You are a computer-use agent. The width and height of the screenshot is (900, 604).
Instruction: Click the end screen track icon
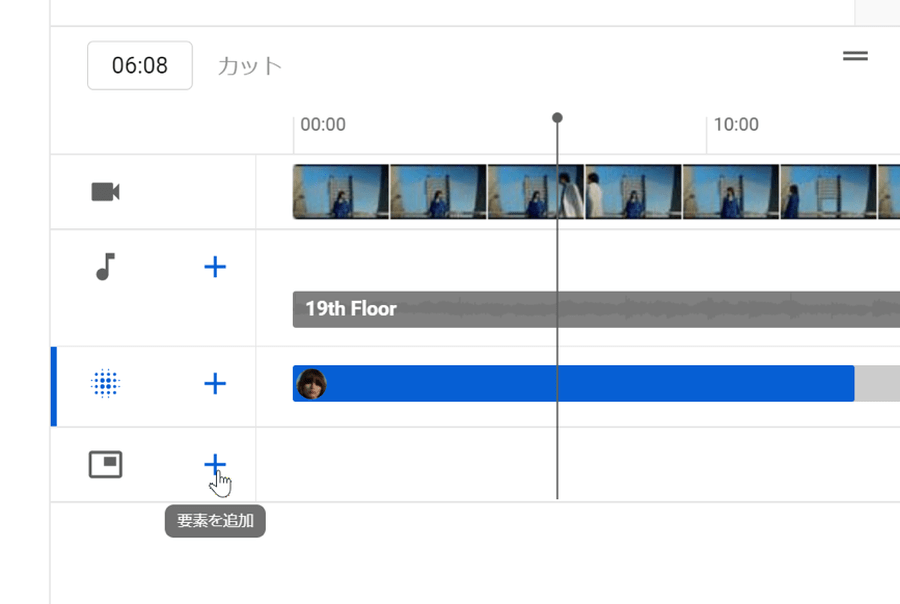pyautogui.click(x=105, y=464)
